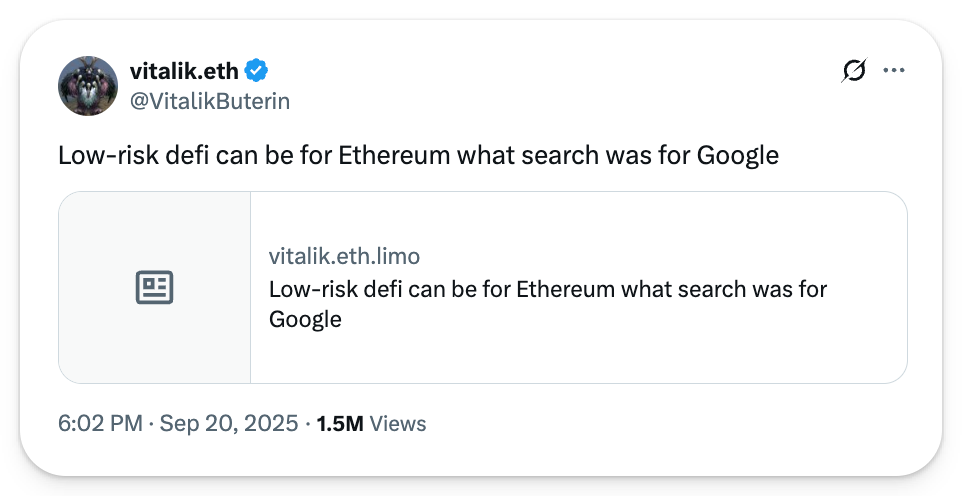
Task: Click the 6:02 PM post time
Action: 100,424
